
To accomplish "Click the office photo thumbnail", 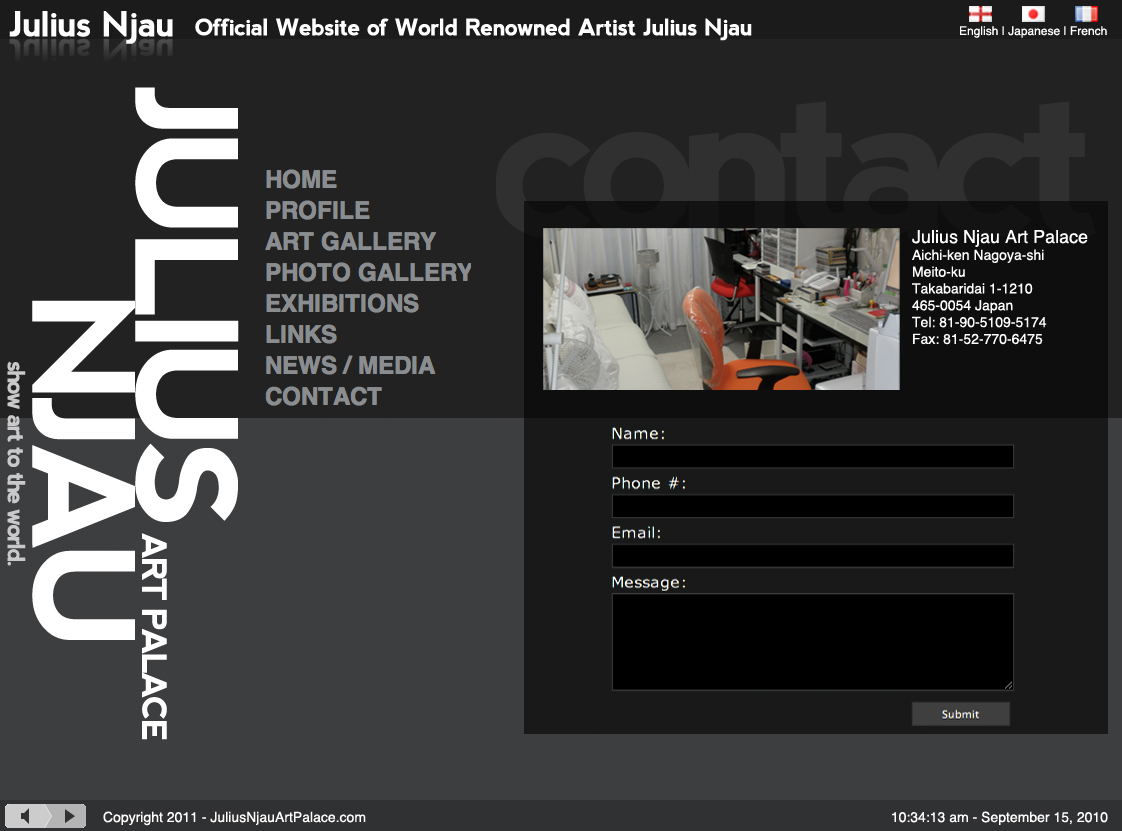I will click(721, 309).
